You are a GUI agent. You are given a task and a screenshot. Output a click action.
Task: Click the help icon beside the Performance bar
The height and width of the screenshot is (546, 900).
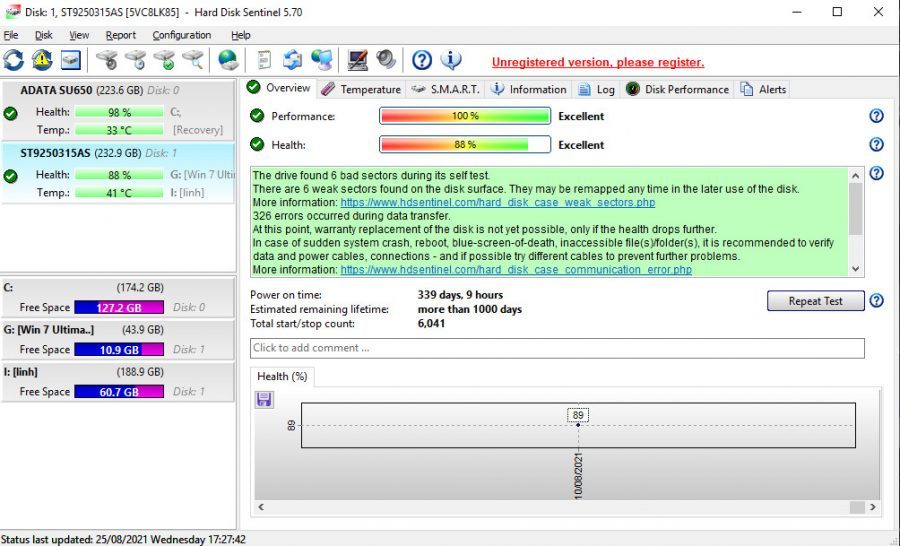(876, 116)
